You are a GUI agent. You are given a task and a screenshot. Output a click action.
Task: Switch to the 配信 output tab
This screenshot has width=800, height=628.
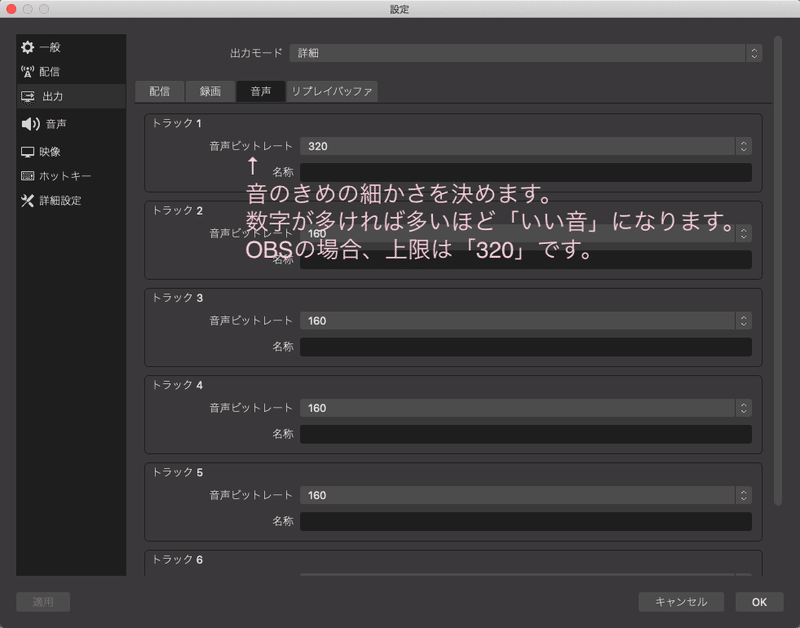pyautogui.click(x=160, y=91)
